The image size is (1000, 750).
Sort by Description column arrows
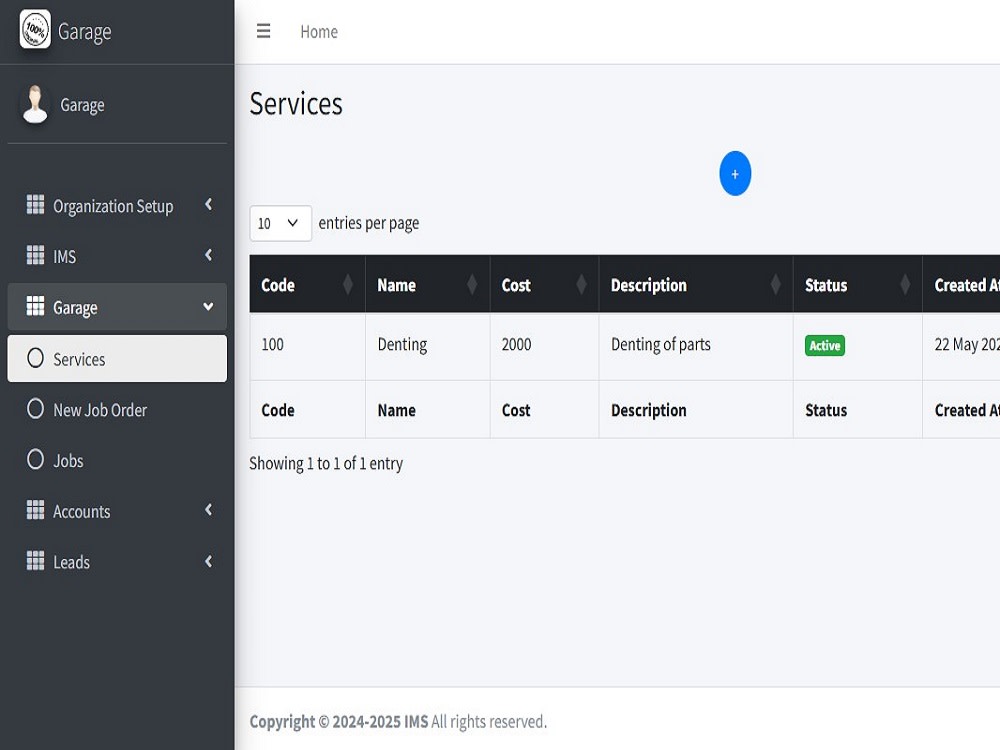click(x=776, y=284)
